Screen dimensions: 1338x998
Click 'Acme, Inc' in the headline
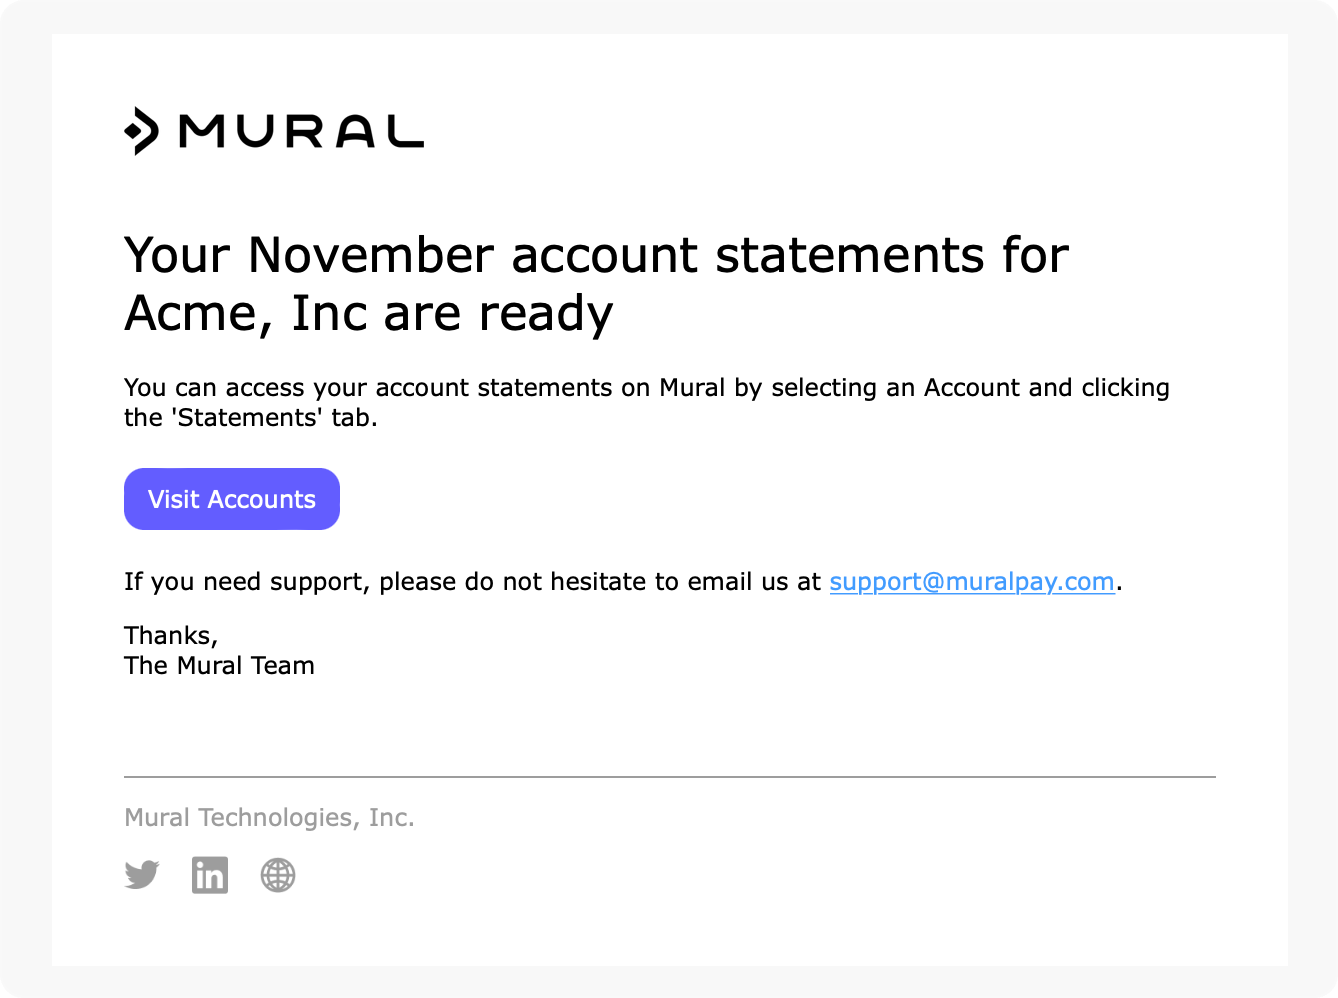pos(244,314)
